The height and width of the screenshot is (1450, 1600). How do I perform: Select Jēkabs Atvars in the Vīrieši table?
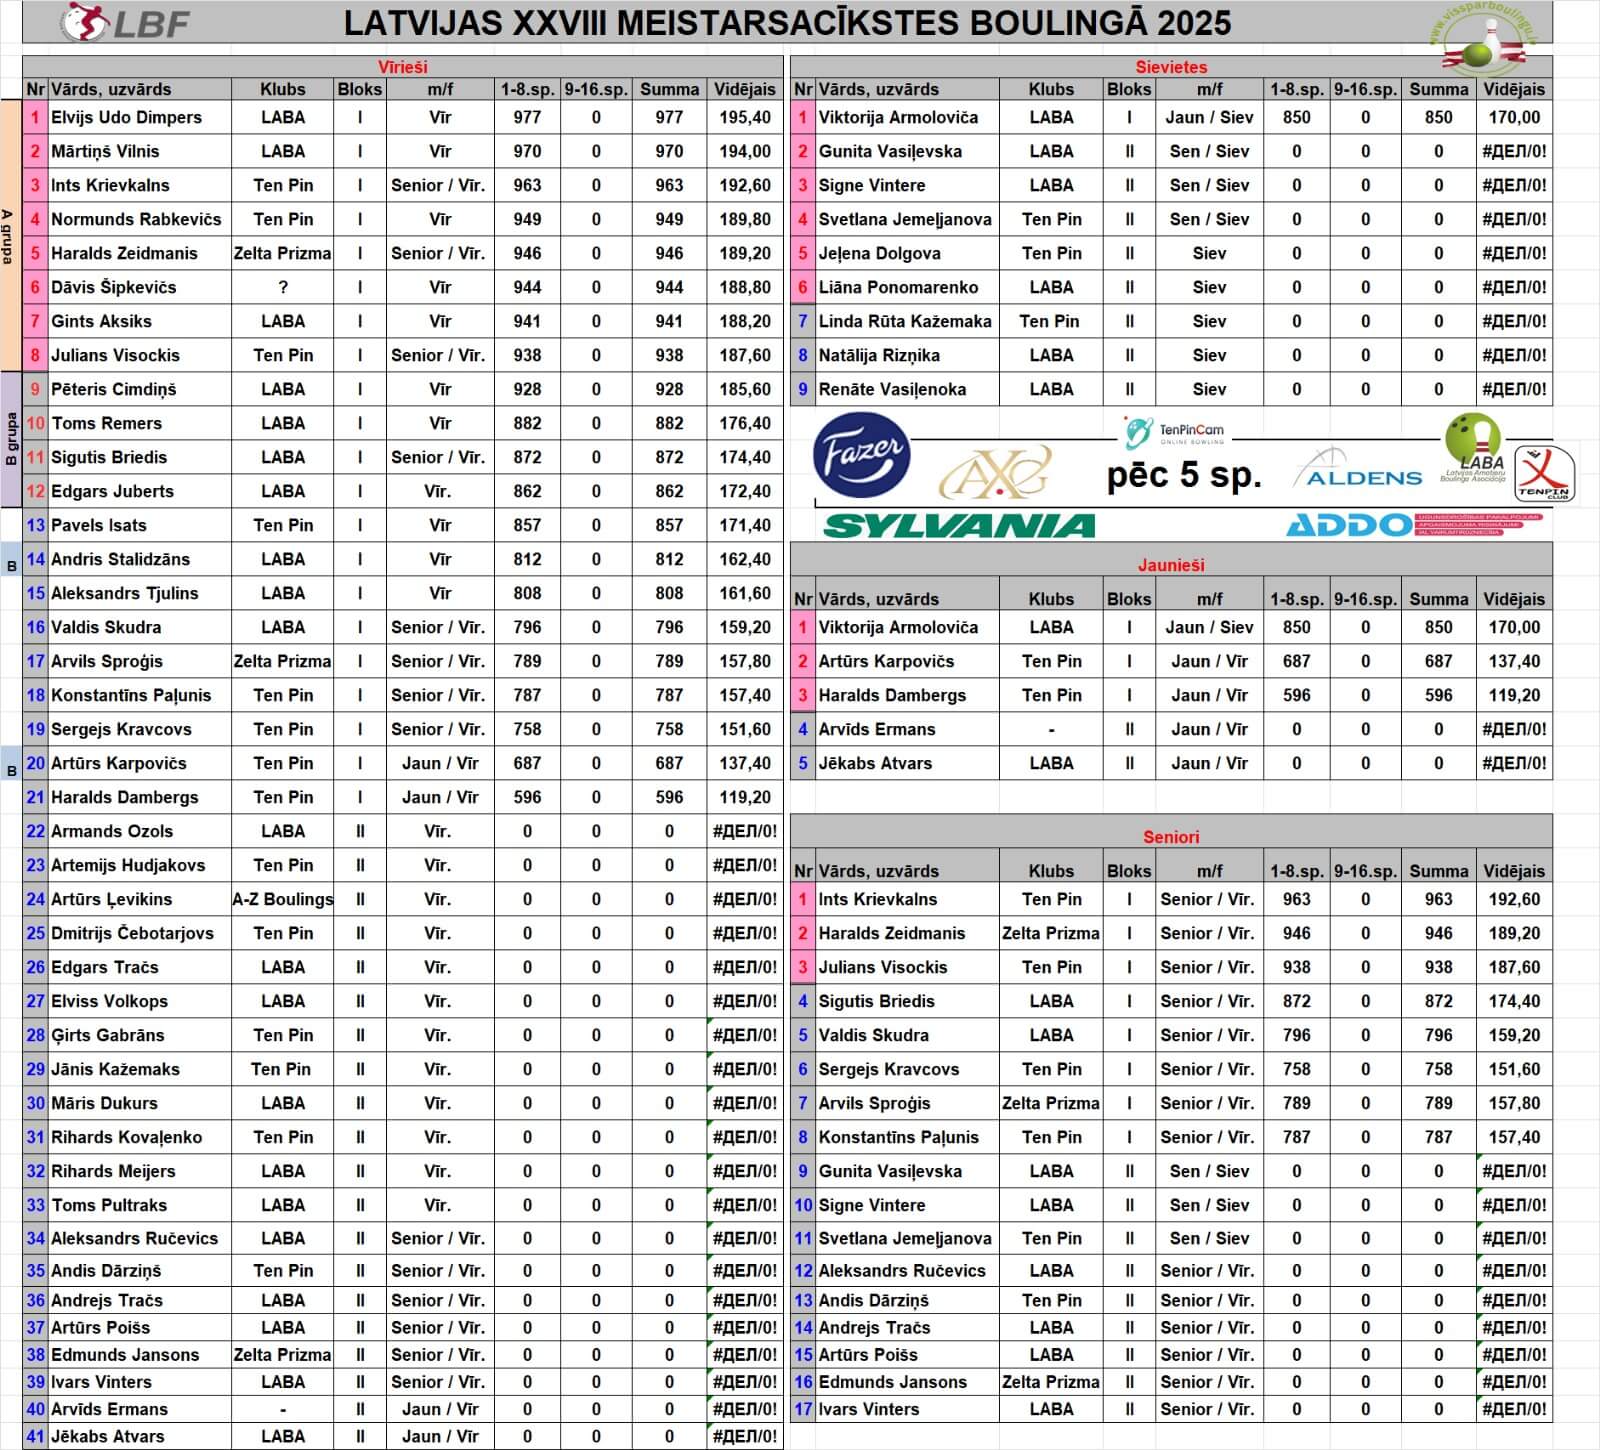140,1436
